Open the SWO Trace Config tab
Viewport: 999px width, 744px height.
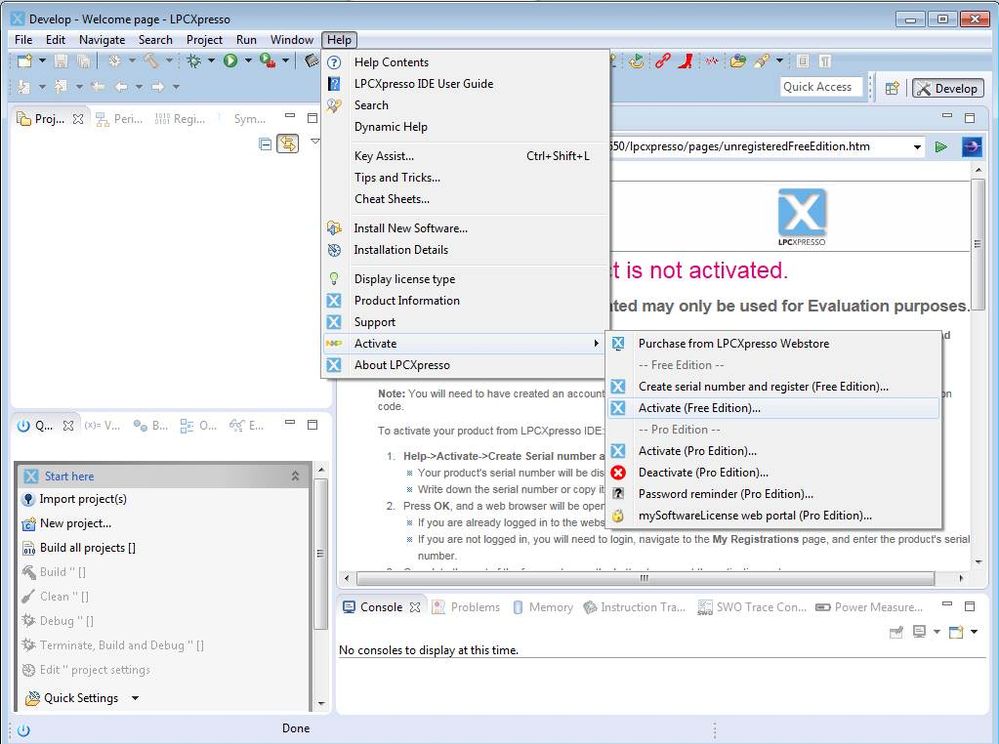pos(752,607)
